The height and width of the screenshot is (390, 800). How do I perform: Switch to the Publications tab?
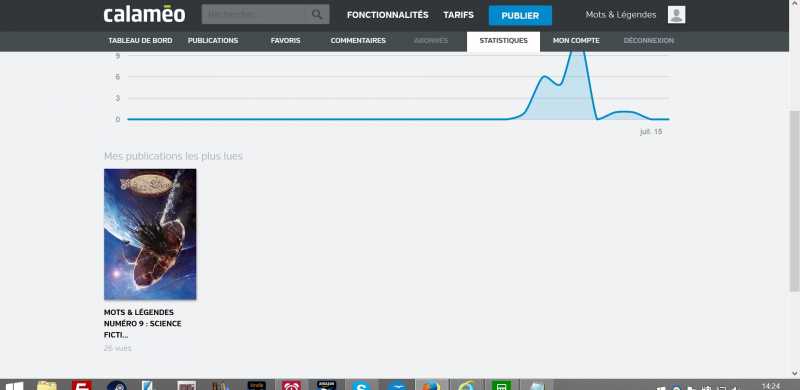tap(213, 41)
